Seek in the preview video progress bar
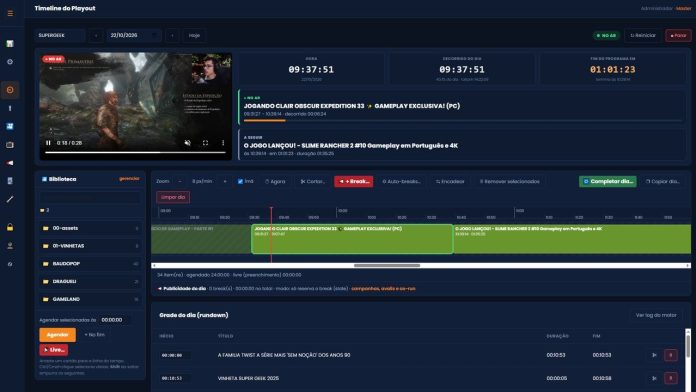Screen dimensions: 696x392 135,152
